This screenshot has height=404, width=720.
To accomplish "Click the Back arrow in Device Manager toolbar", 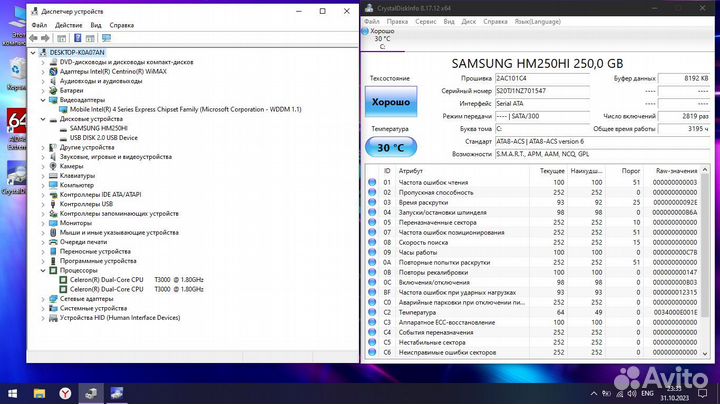I will 34,38.
